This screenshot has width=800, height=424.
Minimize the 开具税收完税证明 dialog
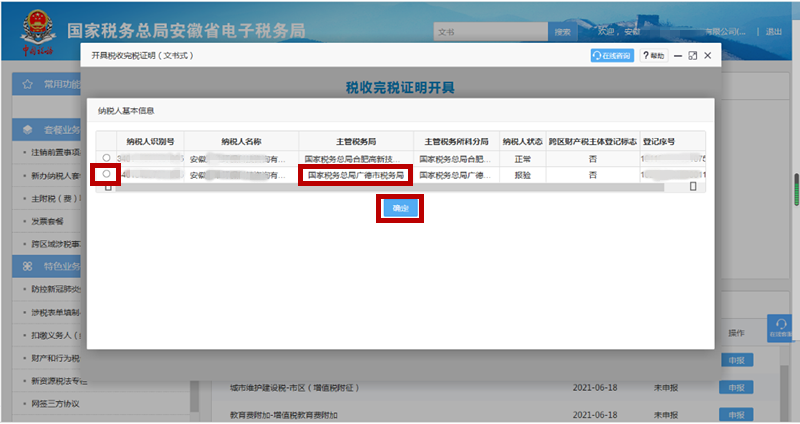click(x=678, y=56)
